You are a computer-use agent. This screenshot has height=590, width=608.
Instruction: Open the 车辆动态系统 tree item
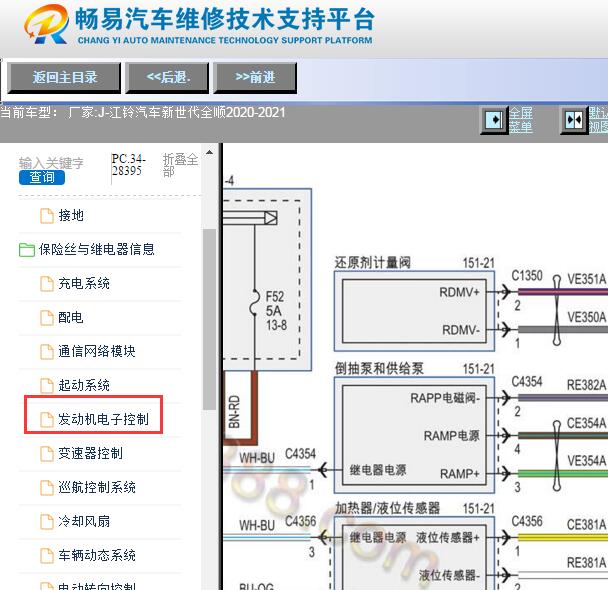pyautogui.click(x=97, y=555)
